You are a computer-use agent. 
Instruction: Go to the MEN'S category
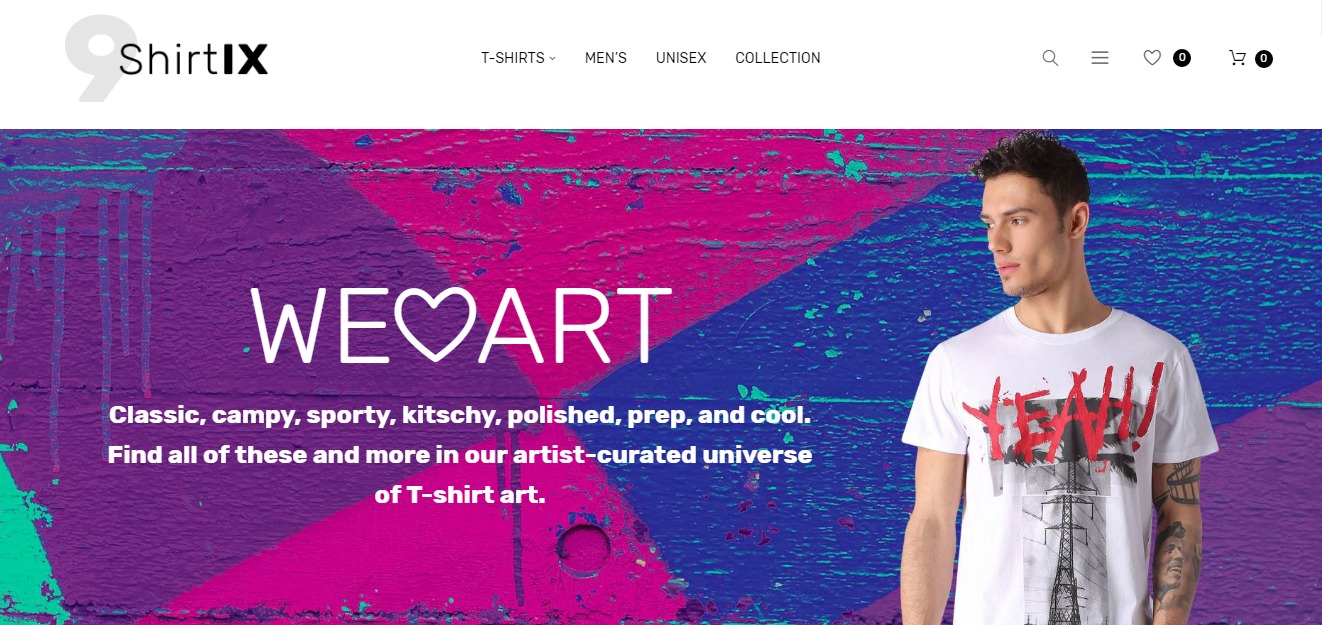(x=606, y=58)
